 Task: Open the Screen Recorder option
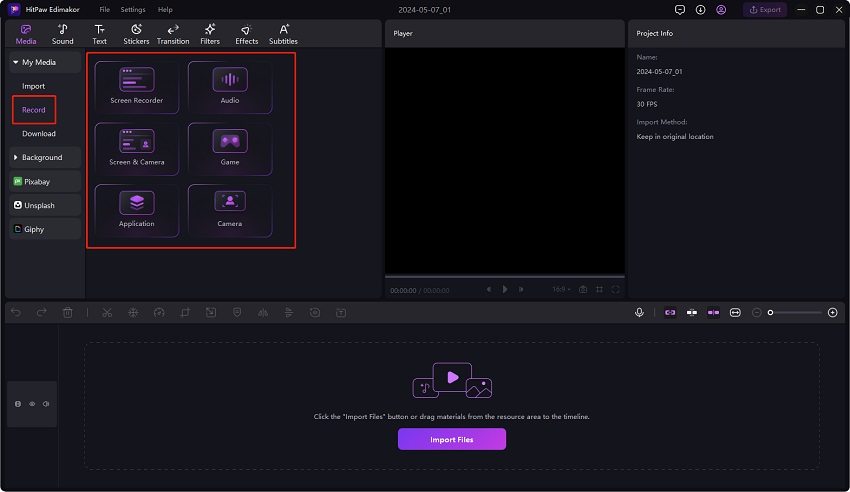tap(137, 87)
